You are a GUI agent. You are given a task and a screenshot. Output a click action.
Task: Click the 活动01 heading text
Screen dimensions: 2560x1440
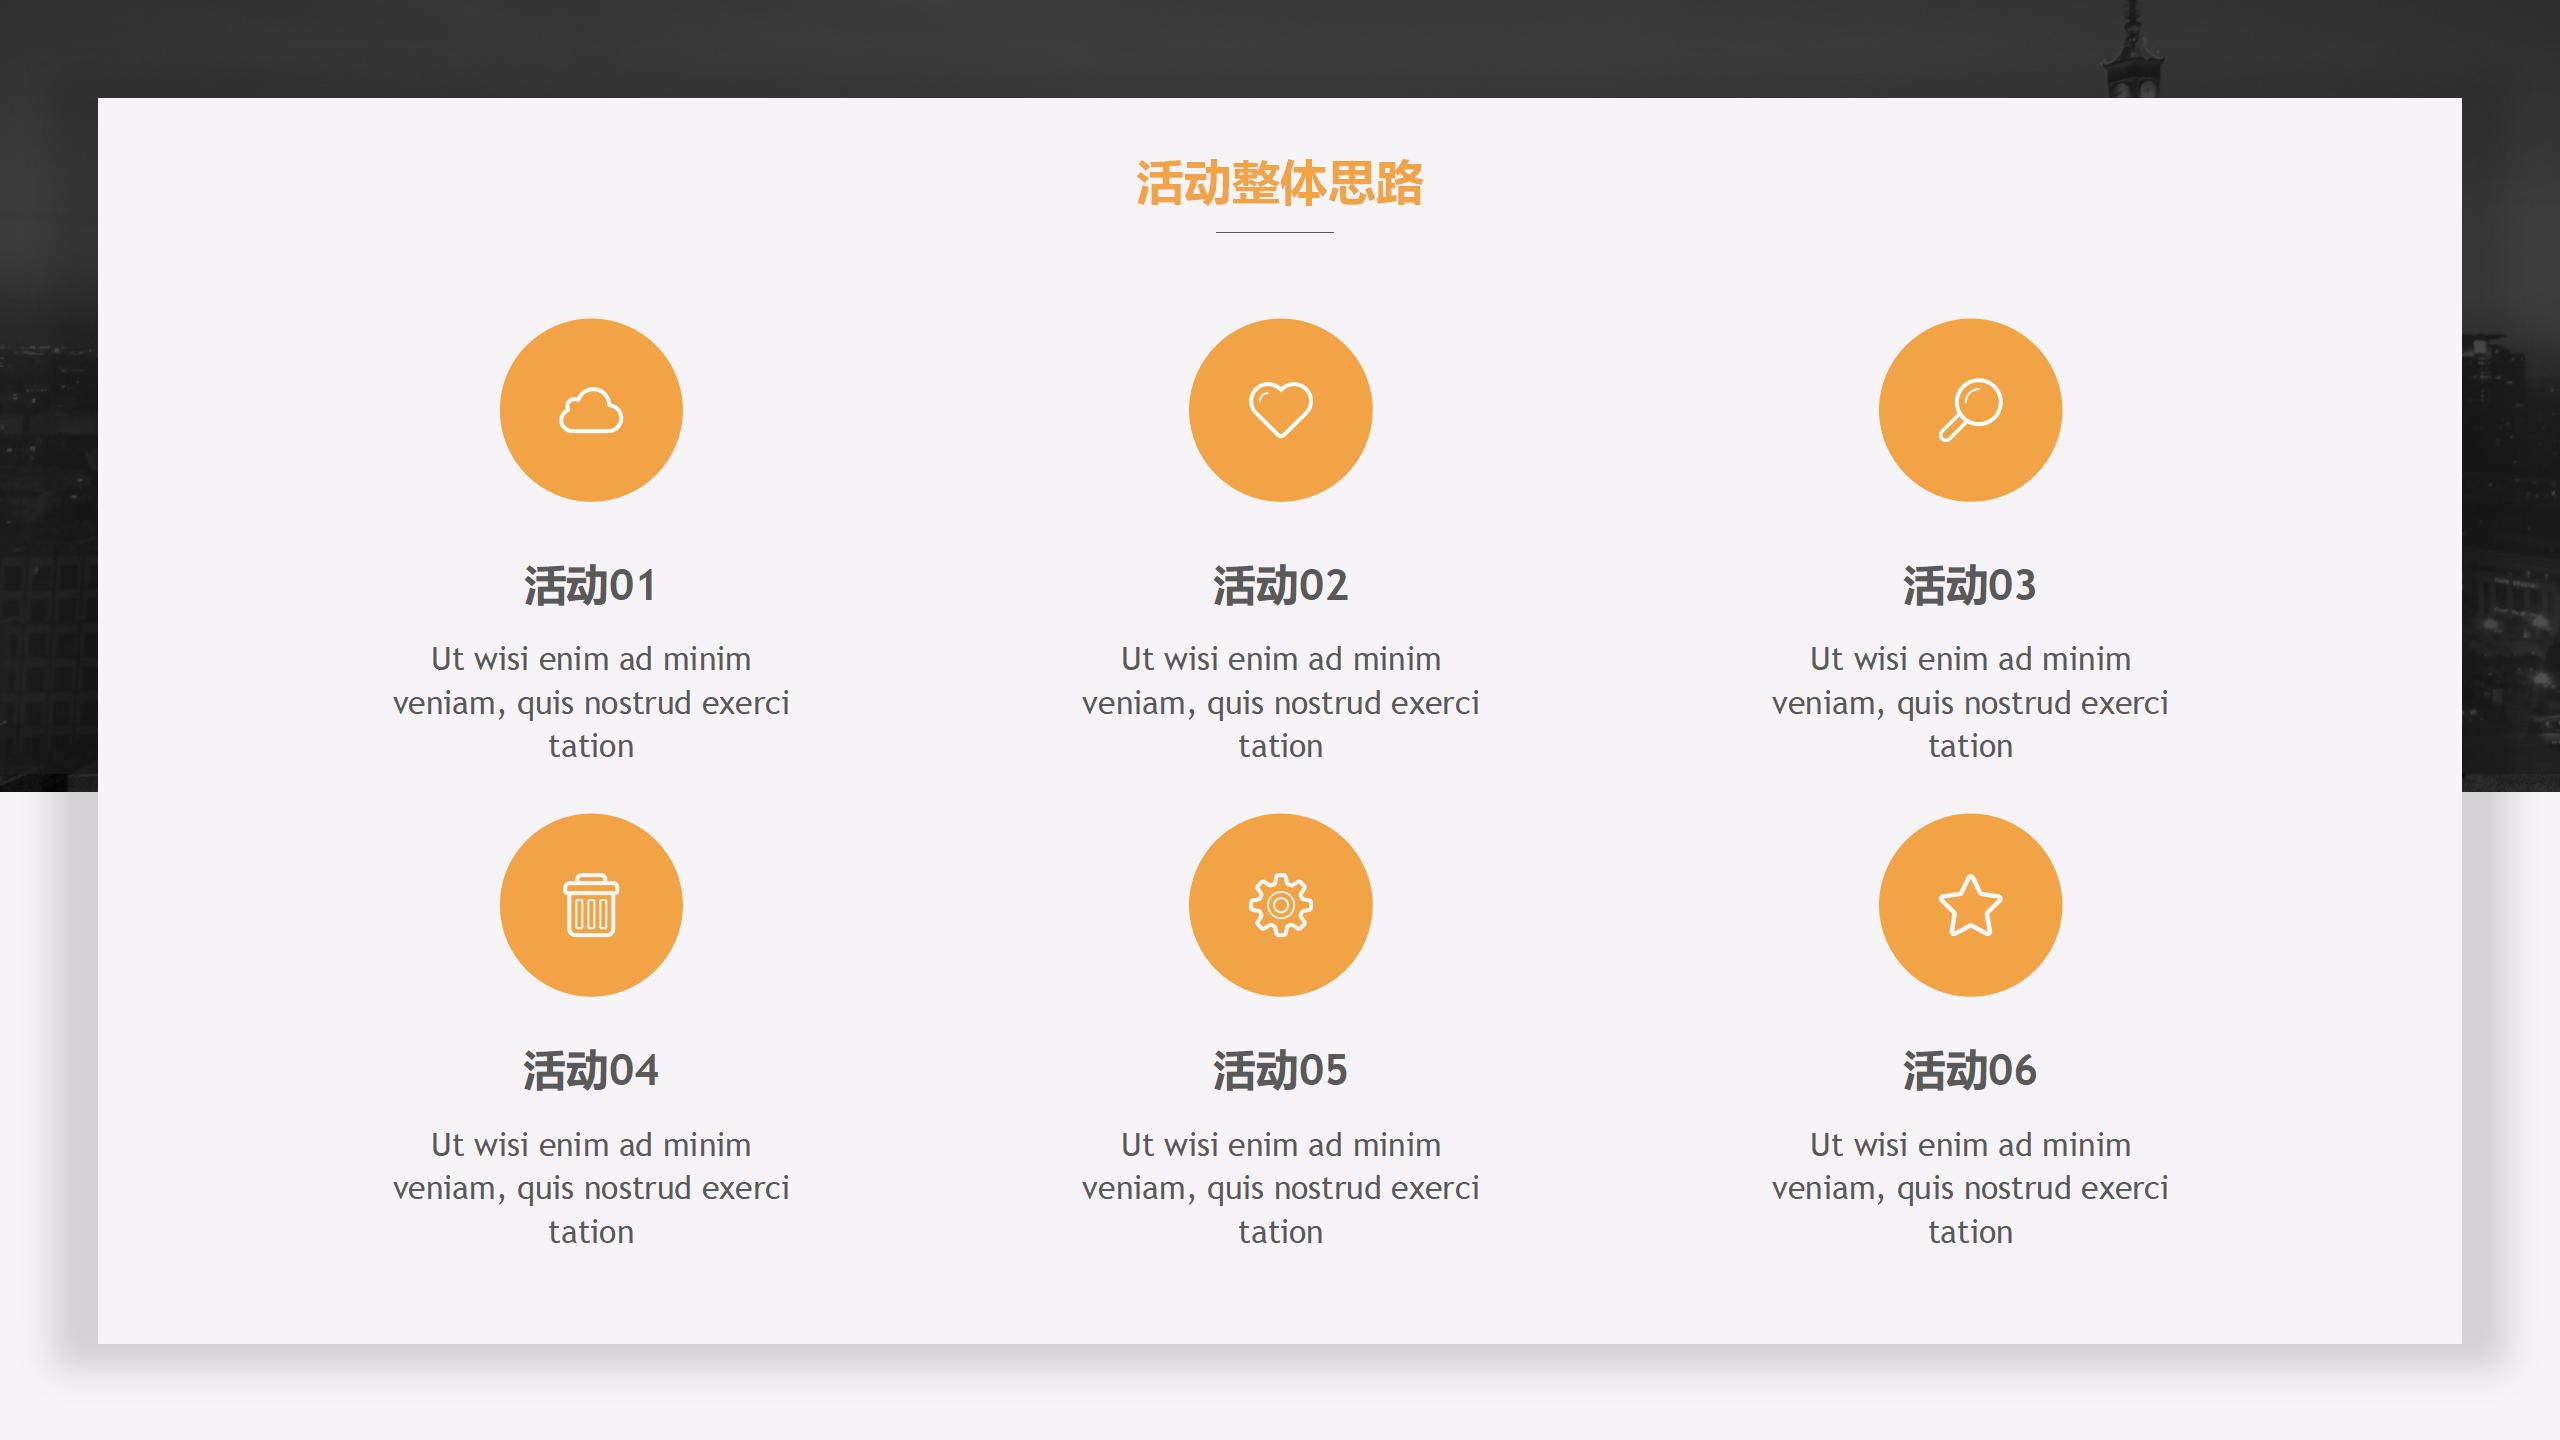(x=590, y=585)
